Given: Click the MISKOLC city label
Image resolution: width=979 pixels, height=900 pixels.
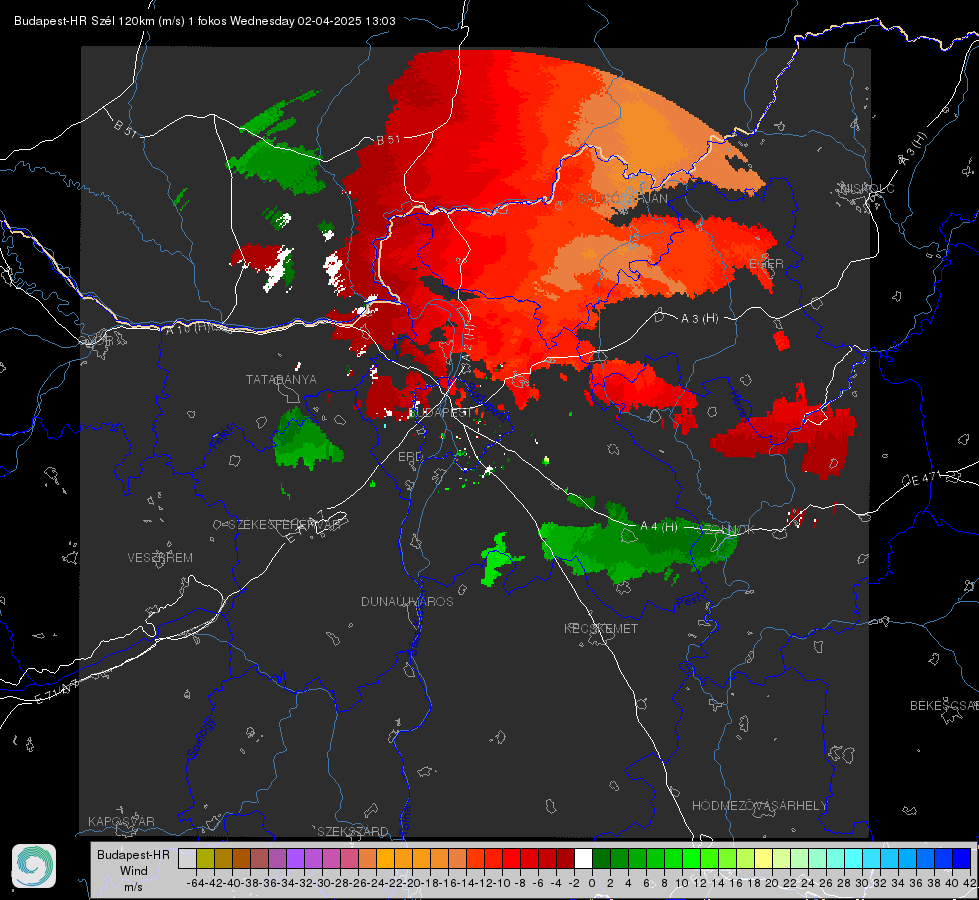Looking at the screenshot, I should 867,188.
